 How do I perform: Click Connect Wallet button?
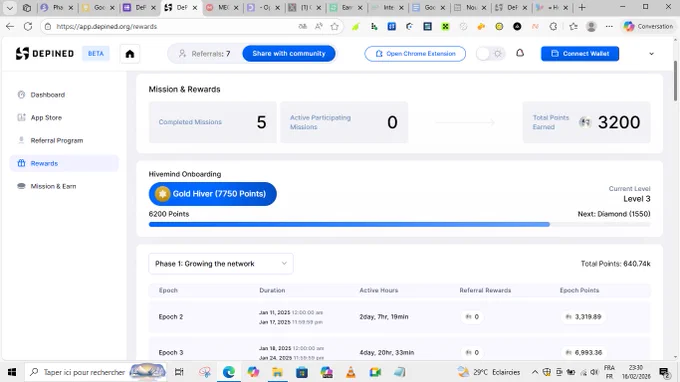(x=580, y=54)
